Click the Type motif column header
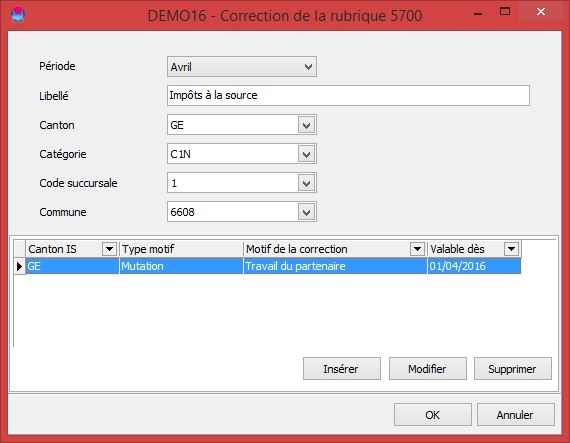 (181, 249)
